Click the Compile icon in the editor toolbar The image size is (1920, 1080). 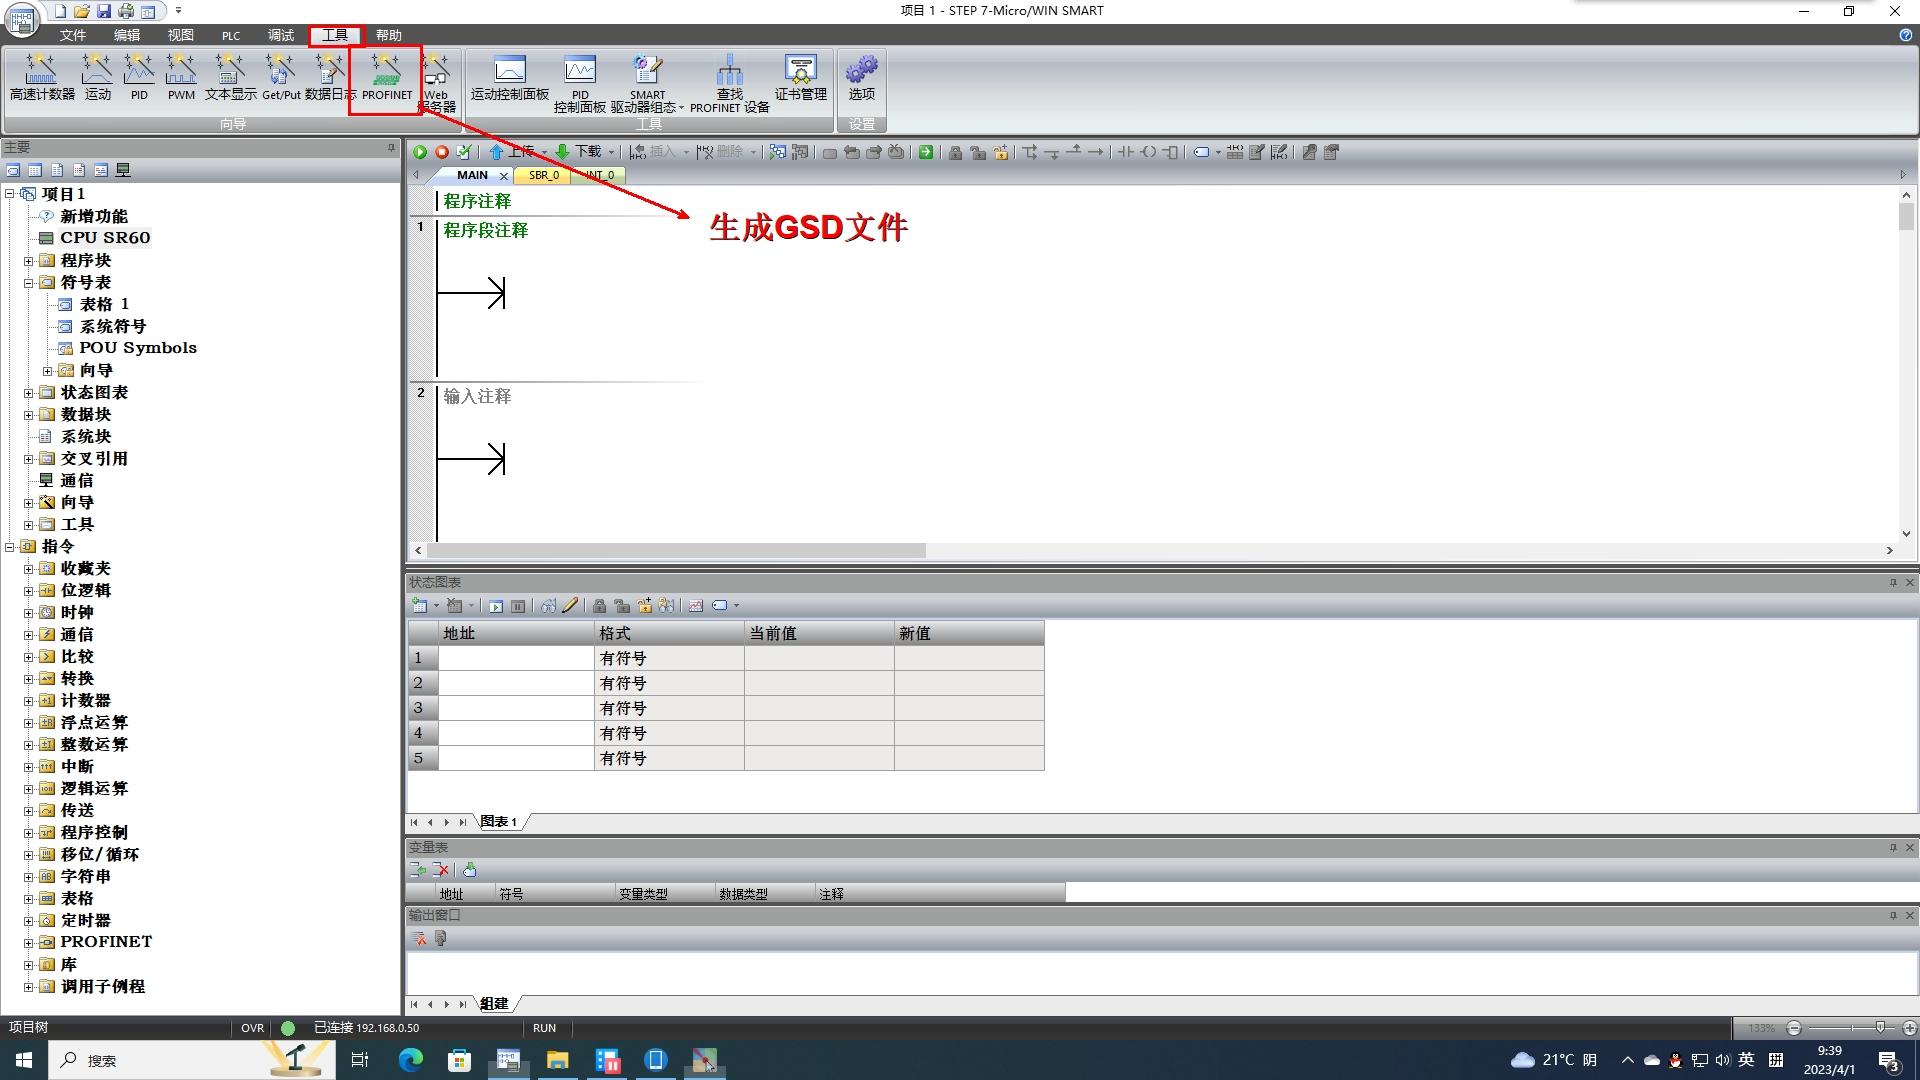click(463, 152)
